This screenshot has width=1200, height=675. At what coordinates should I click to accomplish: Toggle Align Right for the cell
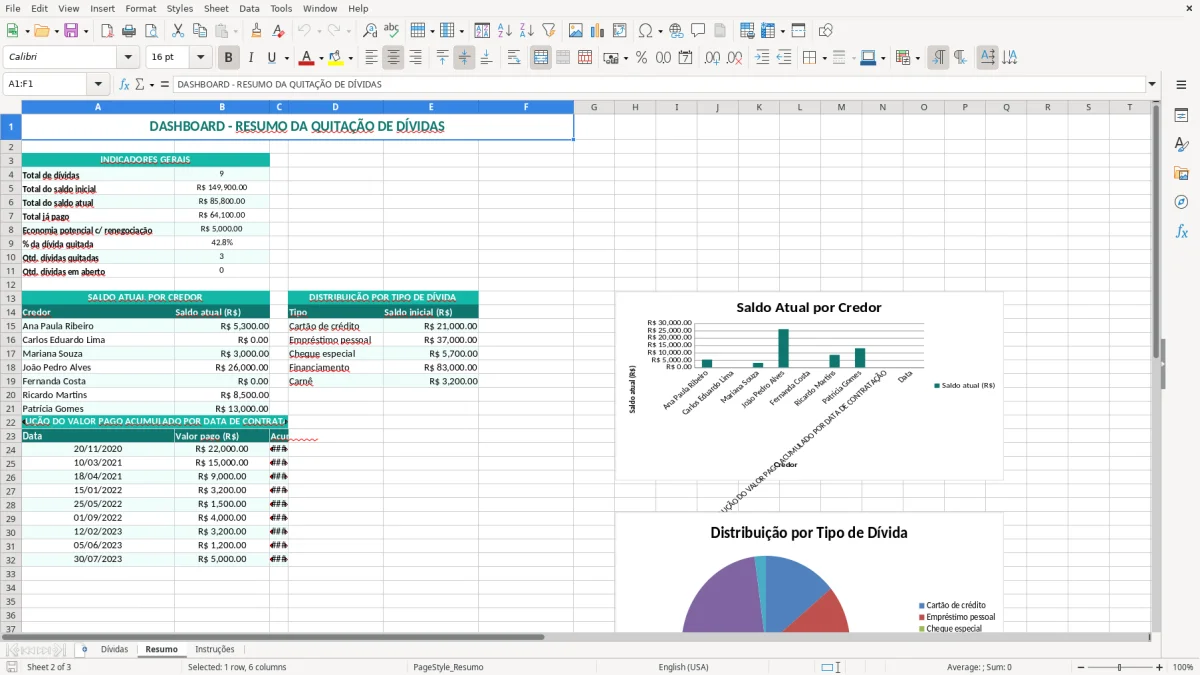tap(415, 58)
